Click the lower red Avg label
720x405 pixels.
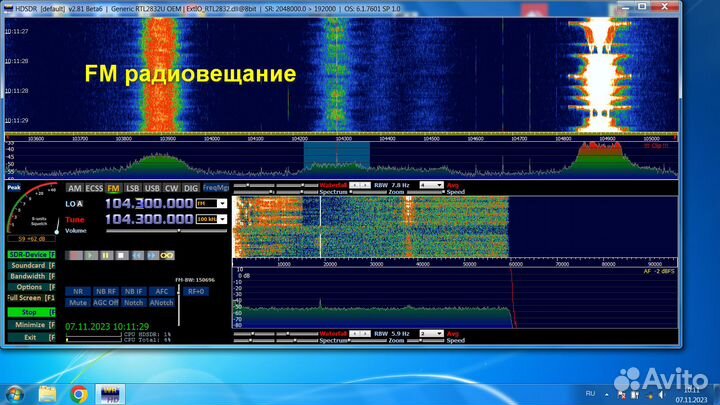pos(452,334)
